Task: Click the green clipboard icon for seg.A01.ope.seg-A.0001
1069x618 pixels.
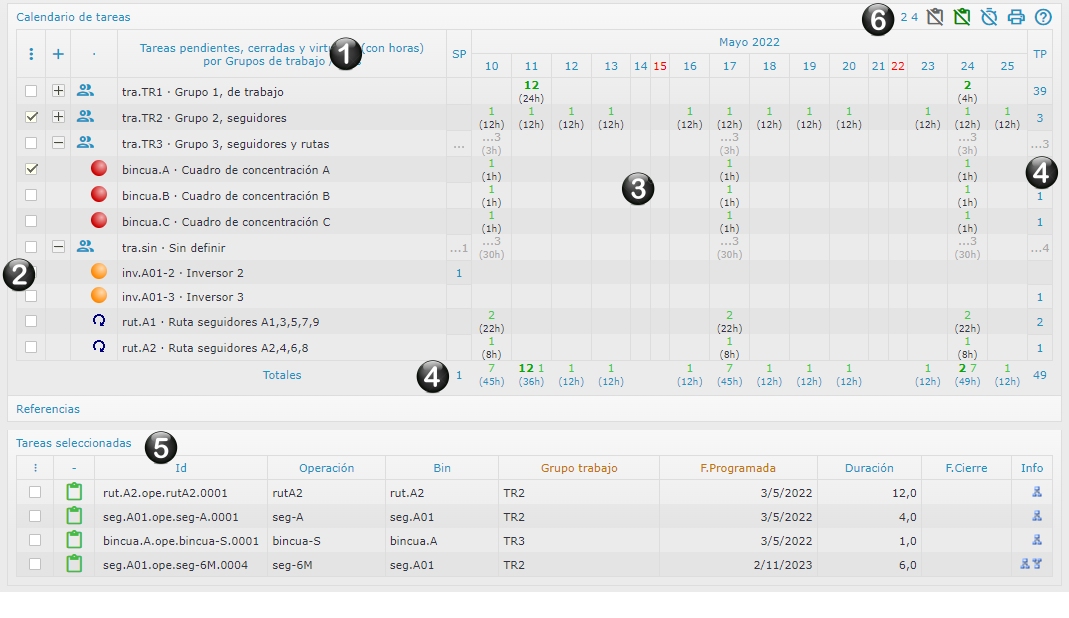Action: click(x=73, y=516)
